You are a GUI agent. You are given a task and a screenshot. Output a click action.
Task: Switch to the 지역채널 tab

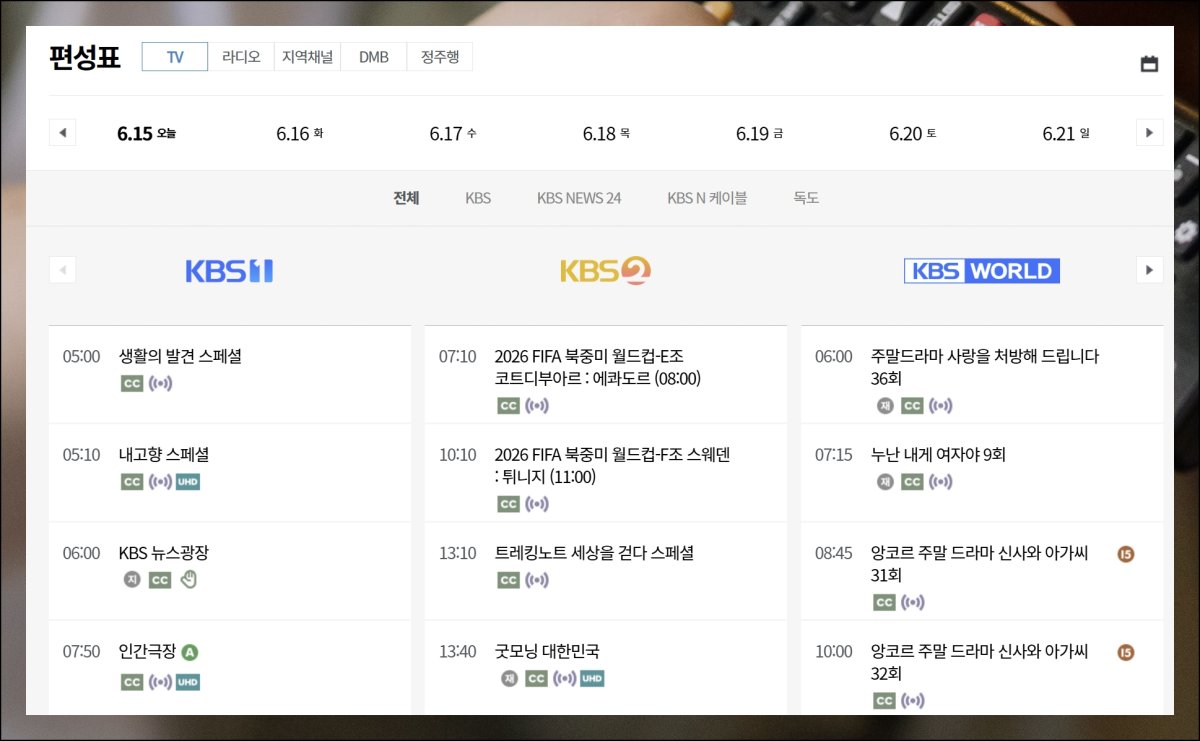(307, 57)
